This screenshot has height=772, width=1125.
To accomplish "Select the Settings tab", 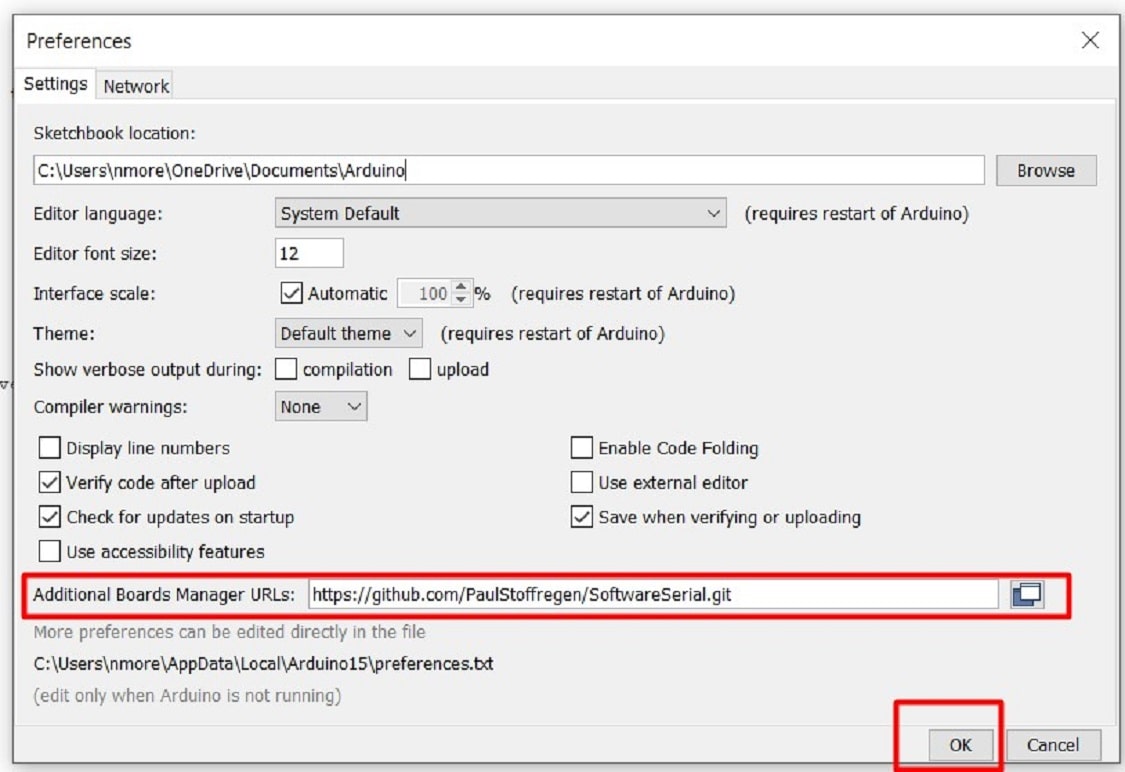I will 55,84.
